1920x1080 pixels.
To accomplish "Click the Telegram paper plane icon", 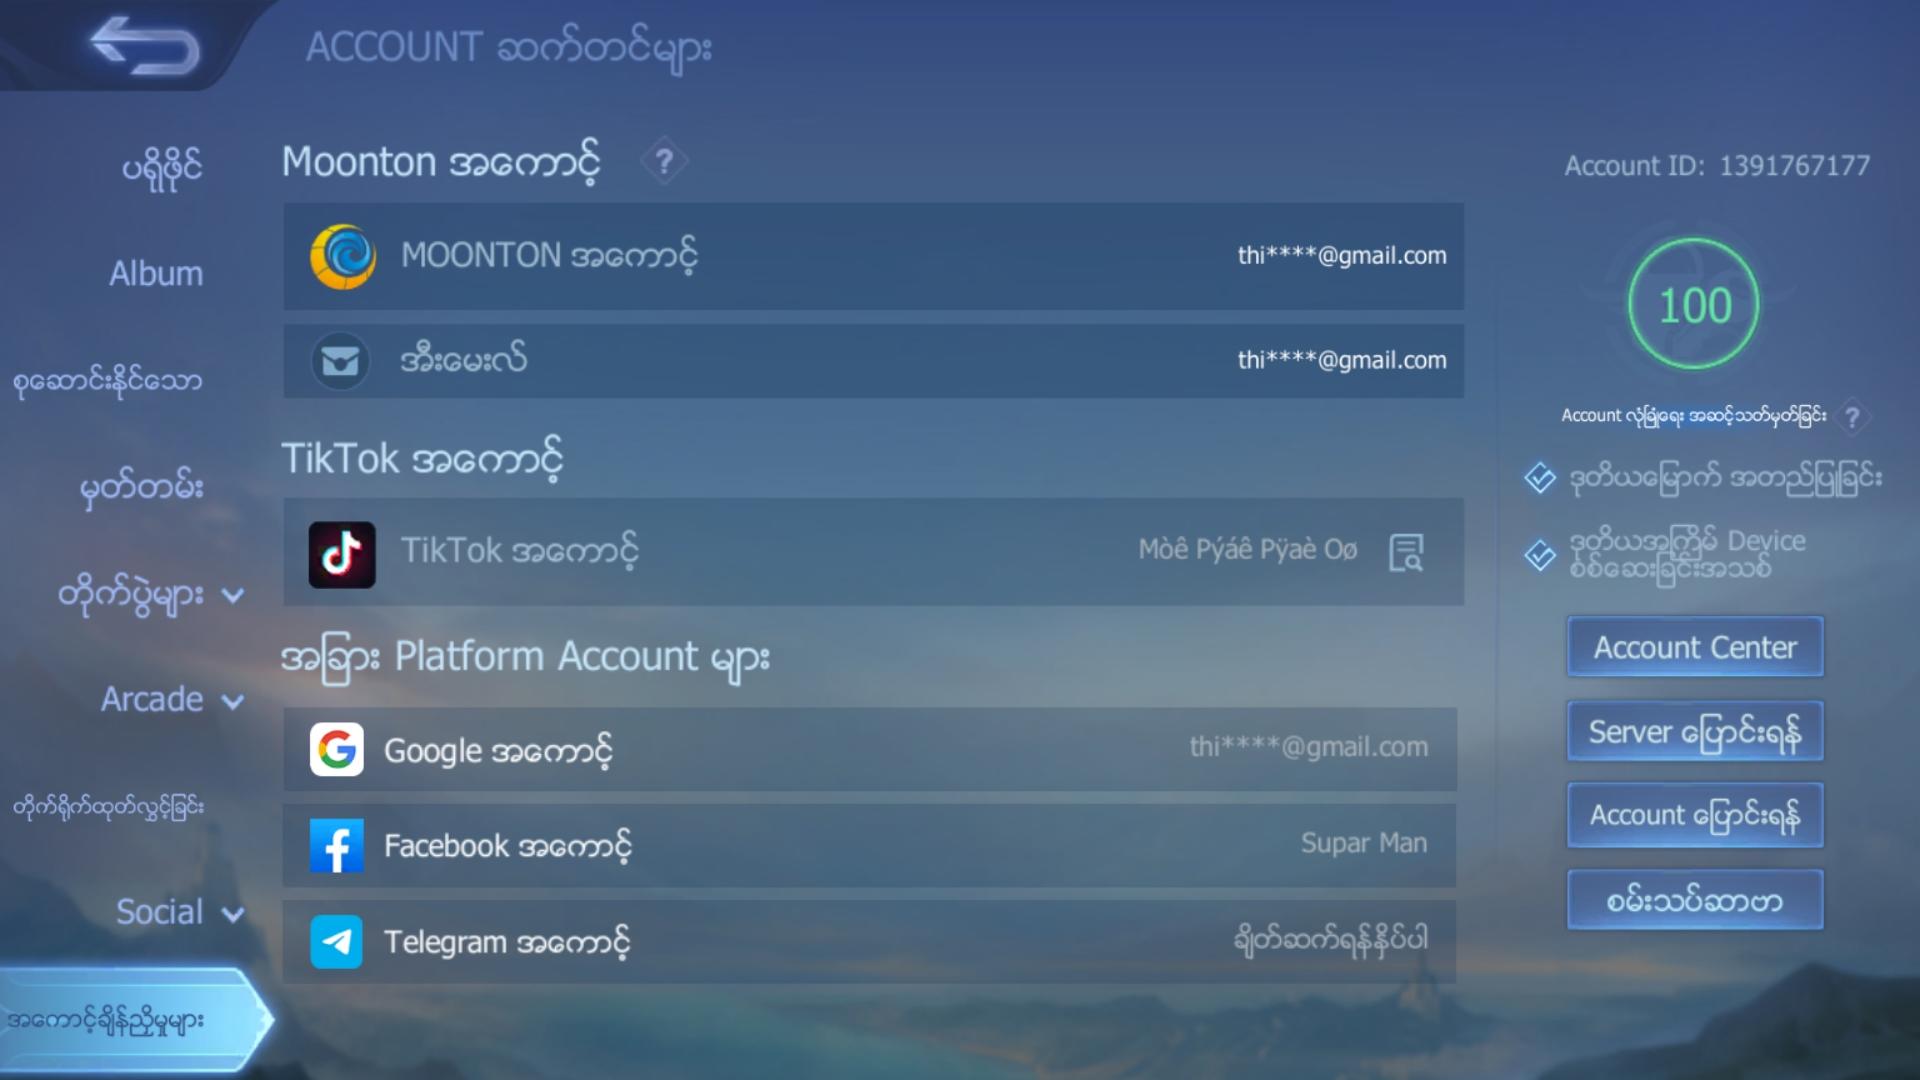I will pos(337,942).
